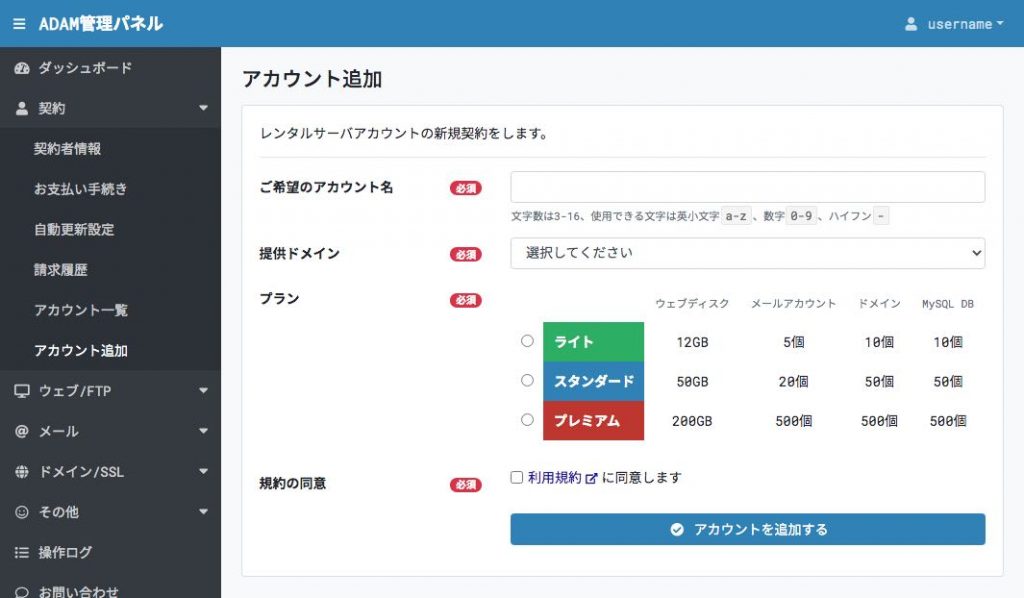Click the 20個 mail accounts value
The height and width of the screenshot is (598, 1024).
tap(793, 382)
